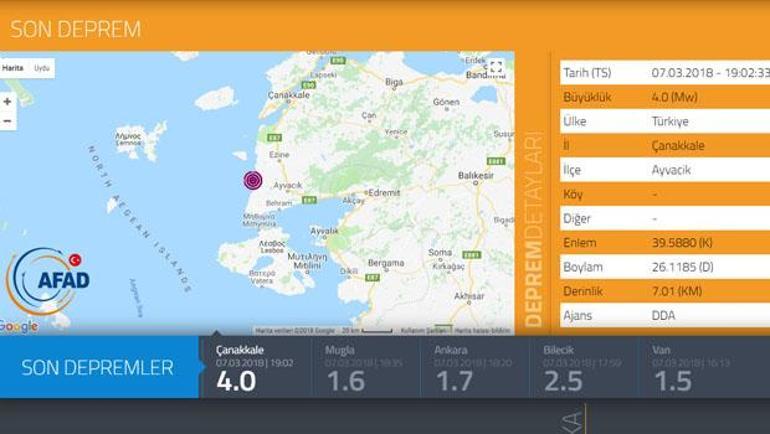770x434 pixels.
Task: Click the Enlem latitude detail row
Action: pyautogui.click(x=661, y=243)
